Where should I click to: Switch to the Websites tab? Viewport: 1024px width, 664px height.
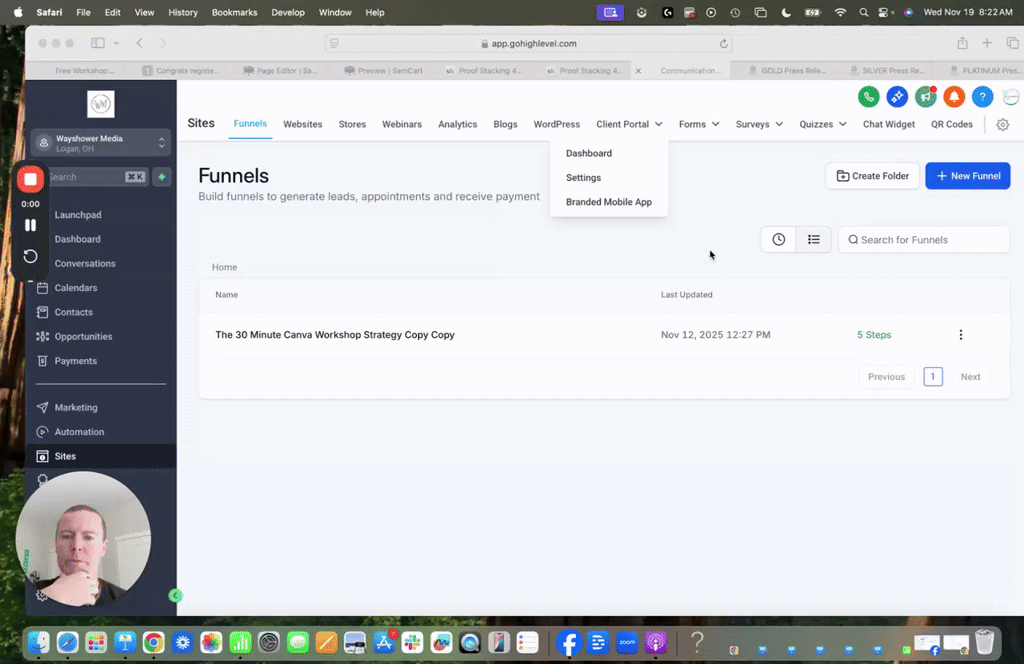click(x=302, y=124)
